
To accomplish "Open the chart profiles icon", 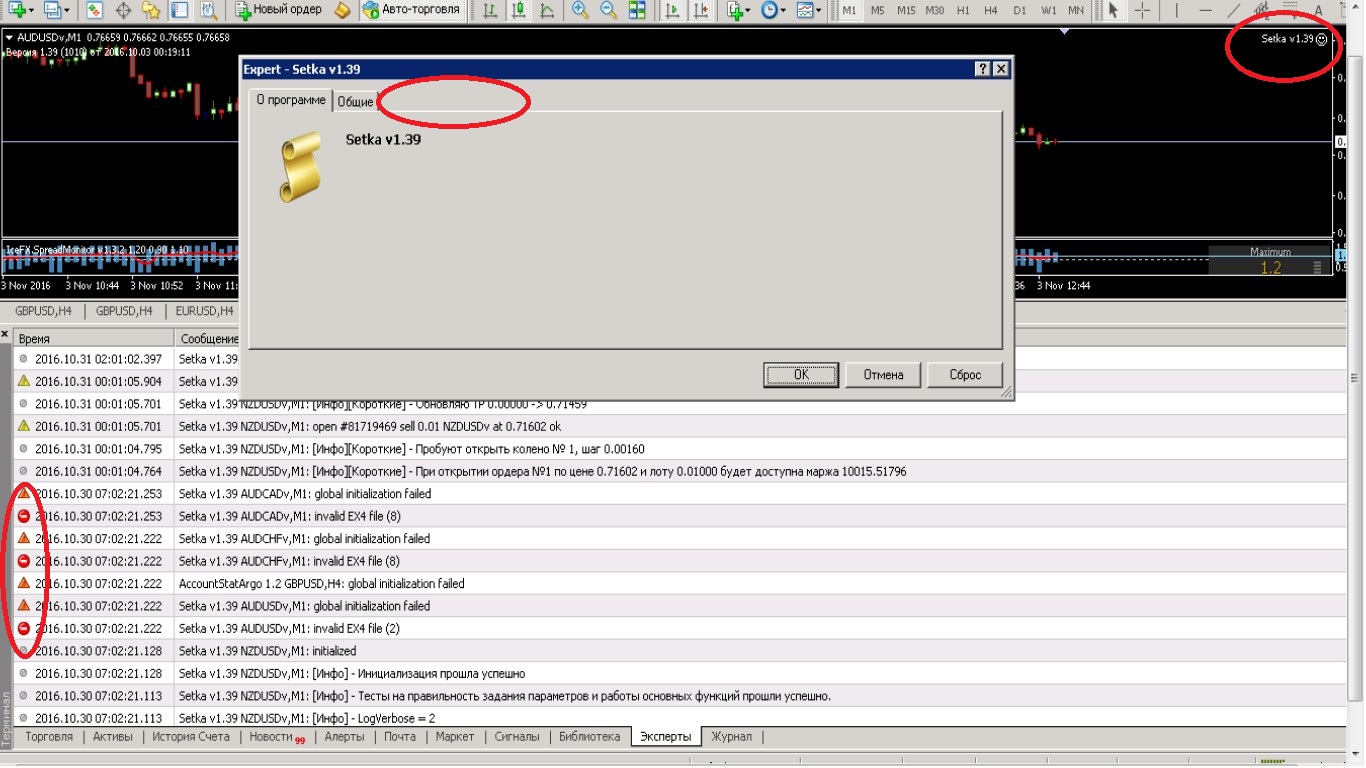I will pyautogui.click(x=52, y=10).
